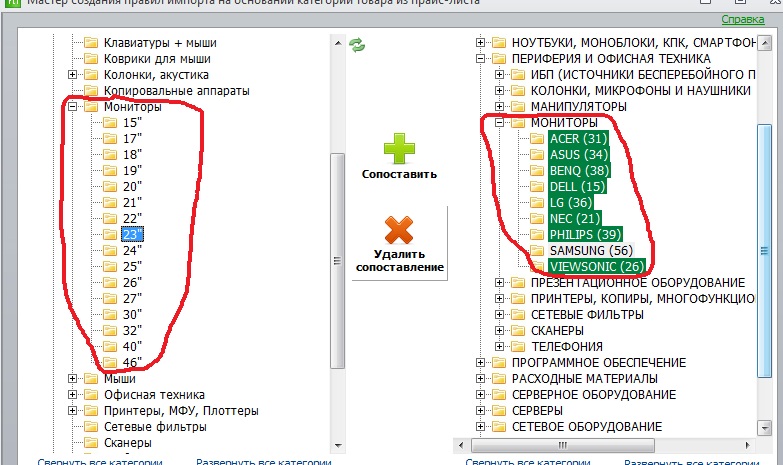Select BENQ (38) category
Screen dimensions: 783x465
(x=579, y=170)
